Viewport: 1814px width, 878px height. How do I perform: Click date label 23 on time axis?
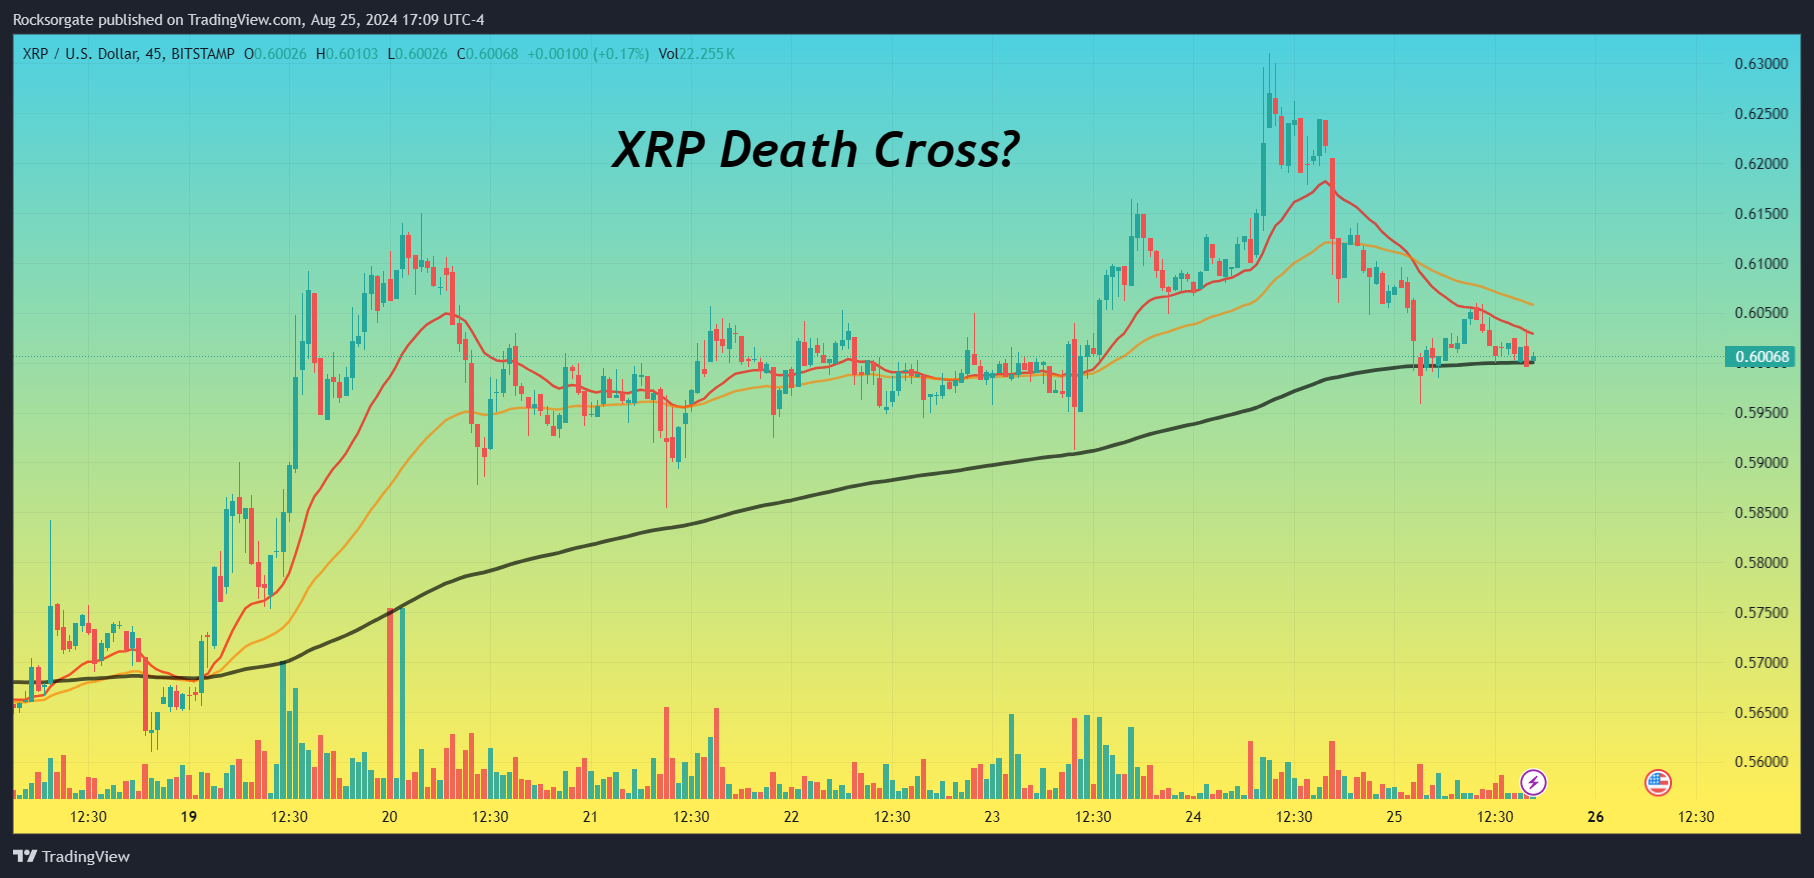pos(992,817)
